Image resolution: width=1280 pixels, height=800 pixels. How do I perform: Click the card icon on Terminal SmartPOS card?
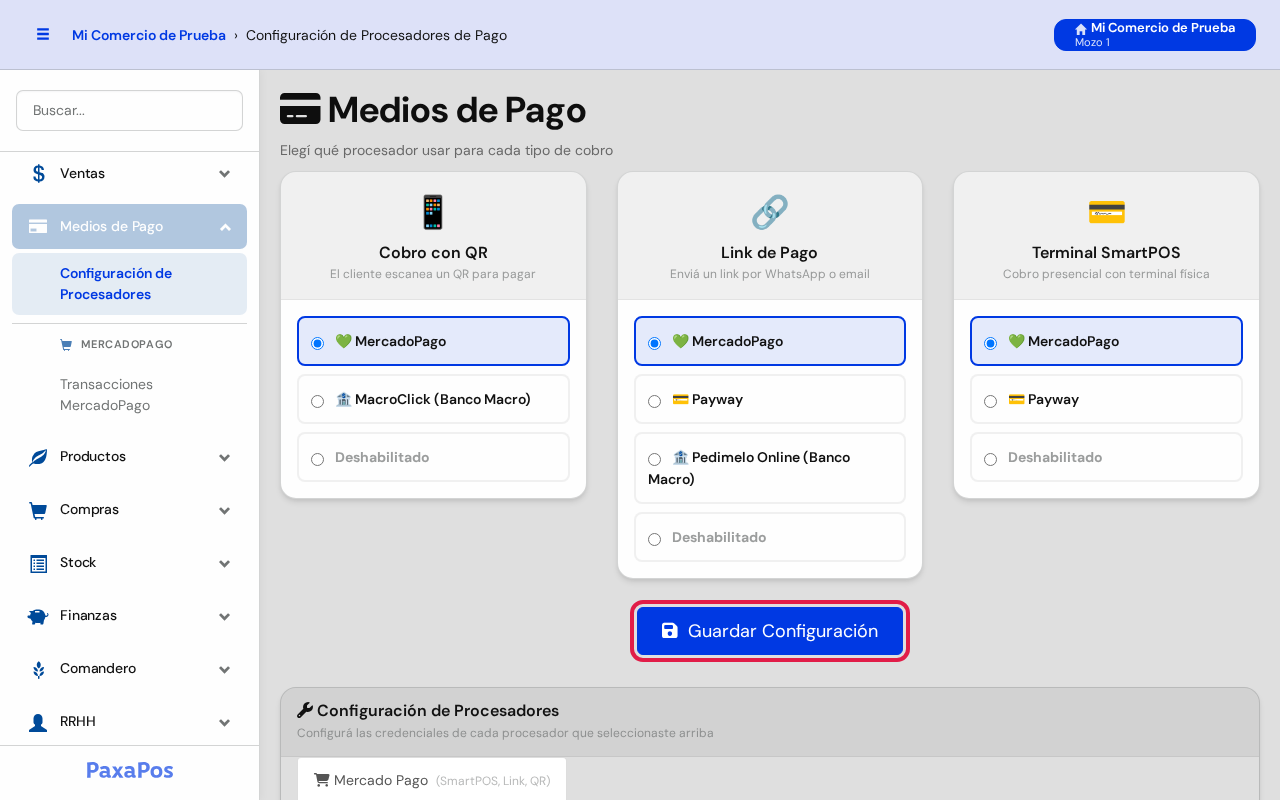pyautogui.click(x=1107, y=212)
